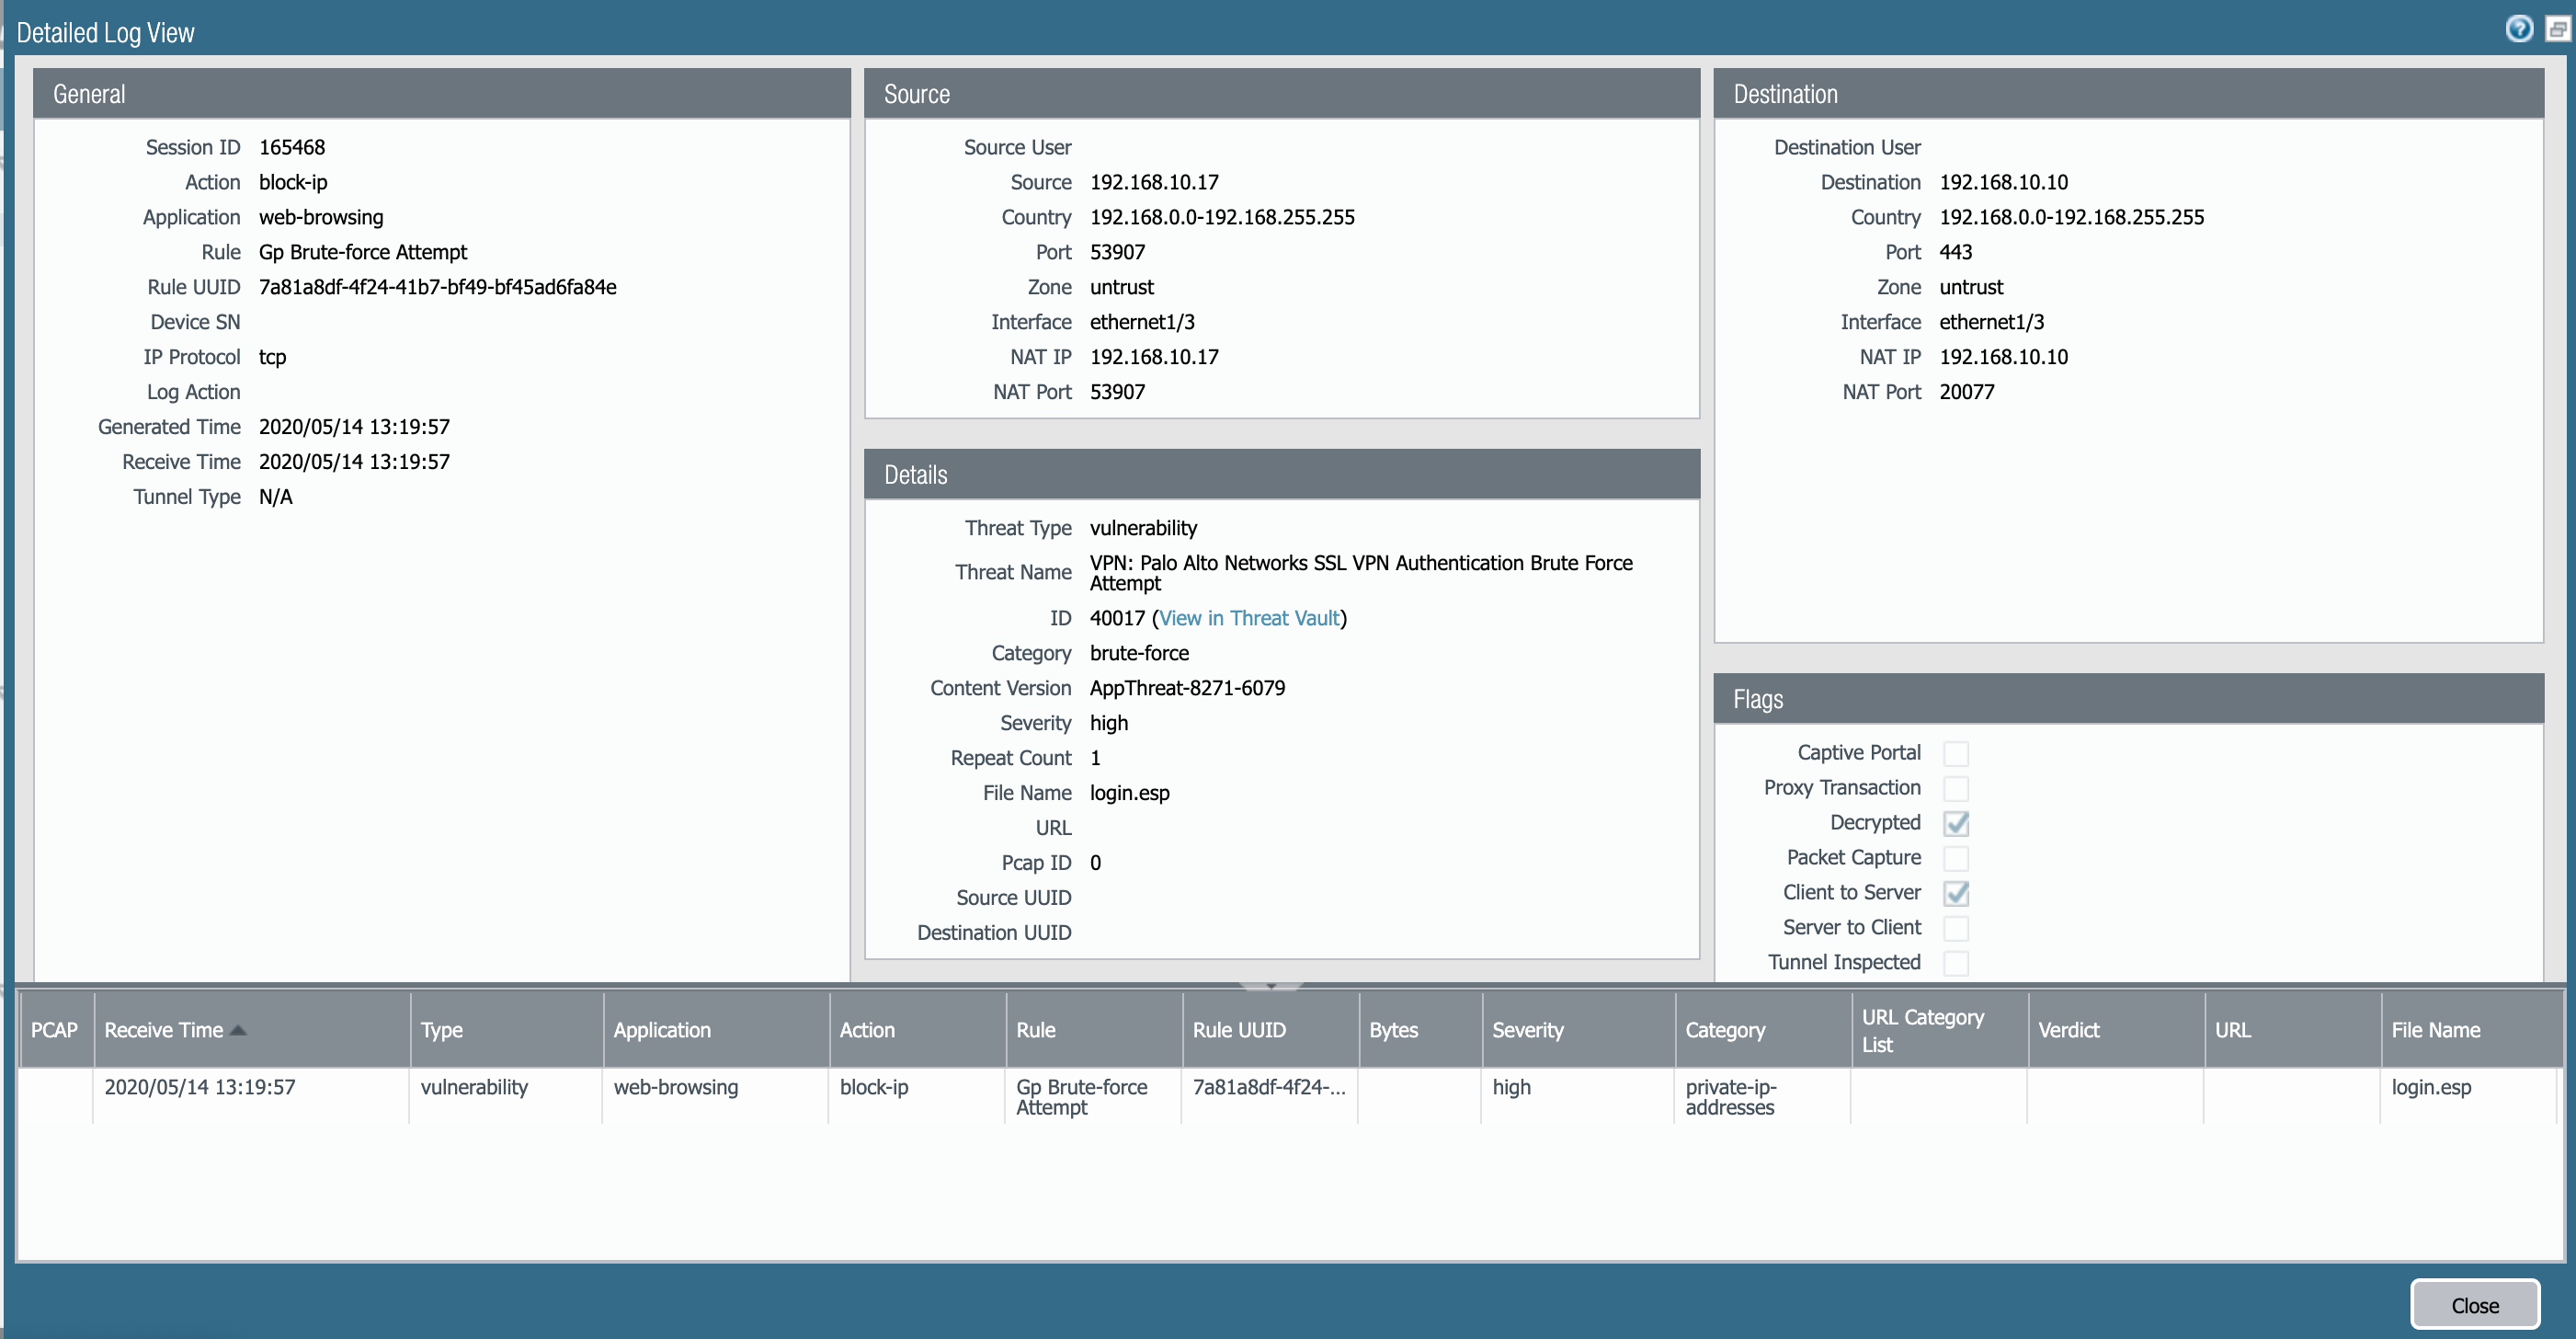
Task: Click the PCAP column header
Action: [54, 1030]
